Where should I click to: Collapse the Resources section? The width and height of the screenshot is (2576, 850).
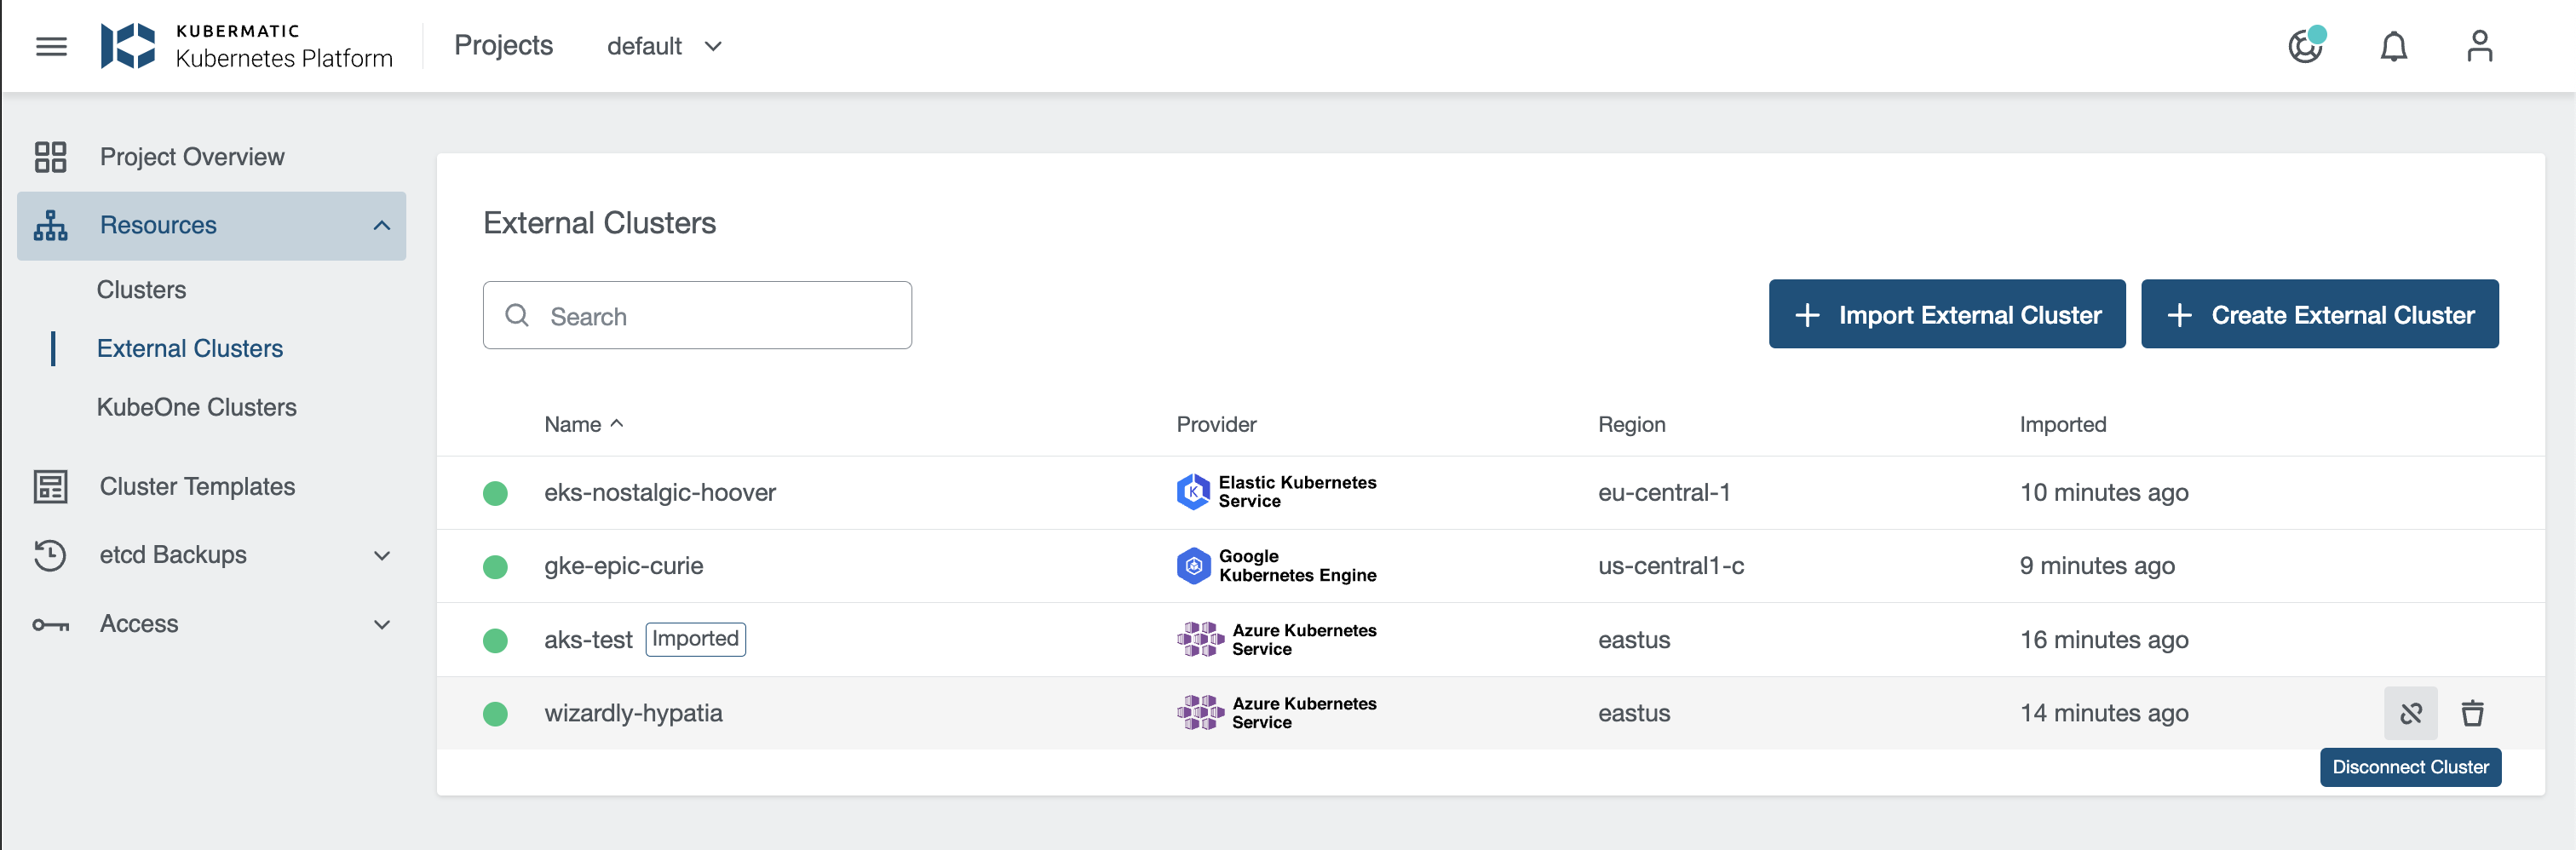pyautogui.click(x=380, y=225)
